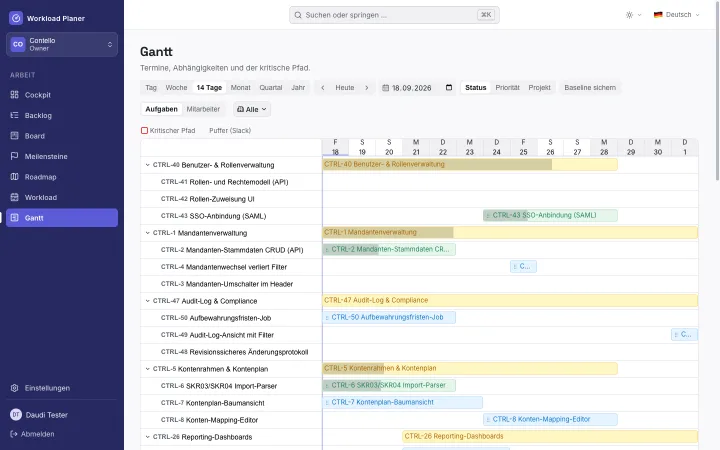This screenshot has width=720, height=450.
Task: Open the Deutsch language dropdown
Action: (x=676, y=15)
